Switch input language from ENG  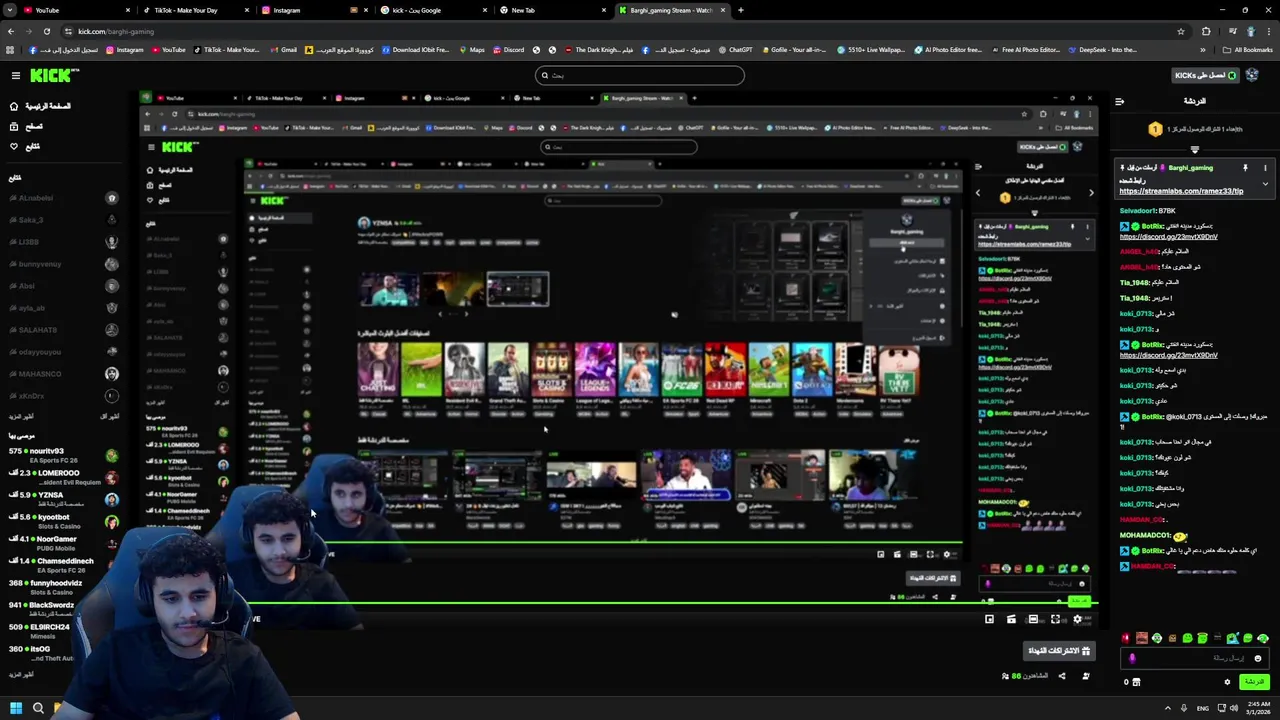point(1203,708)
